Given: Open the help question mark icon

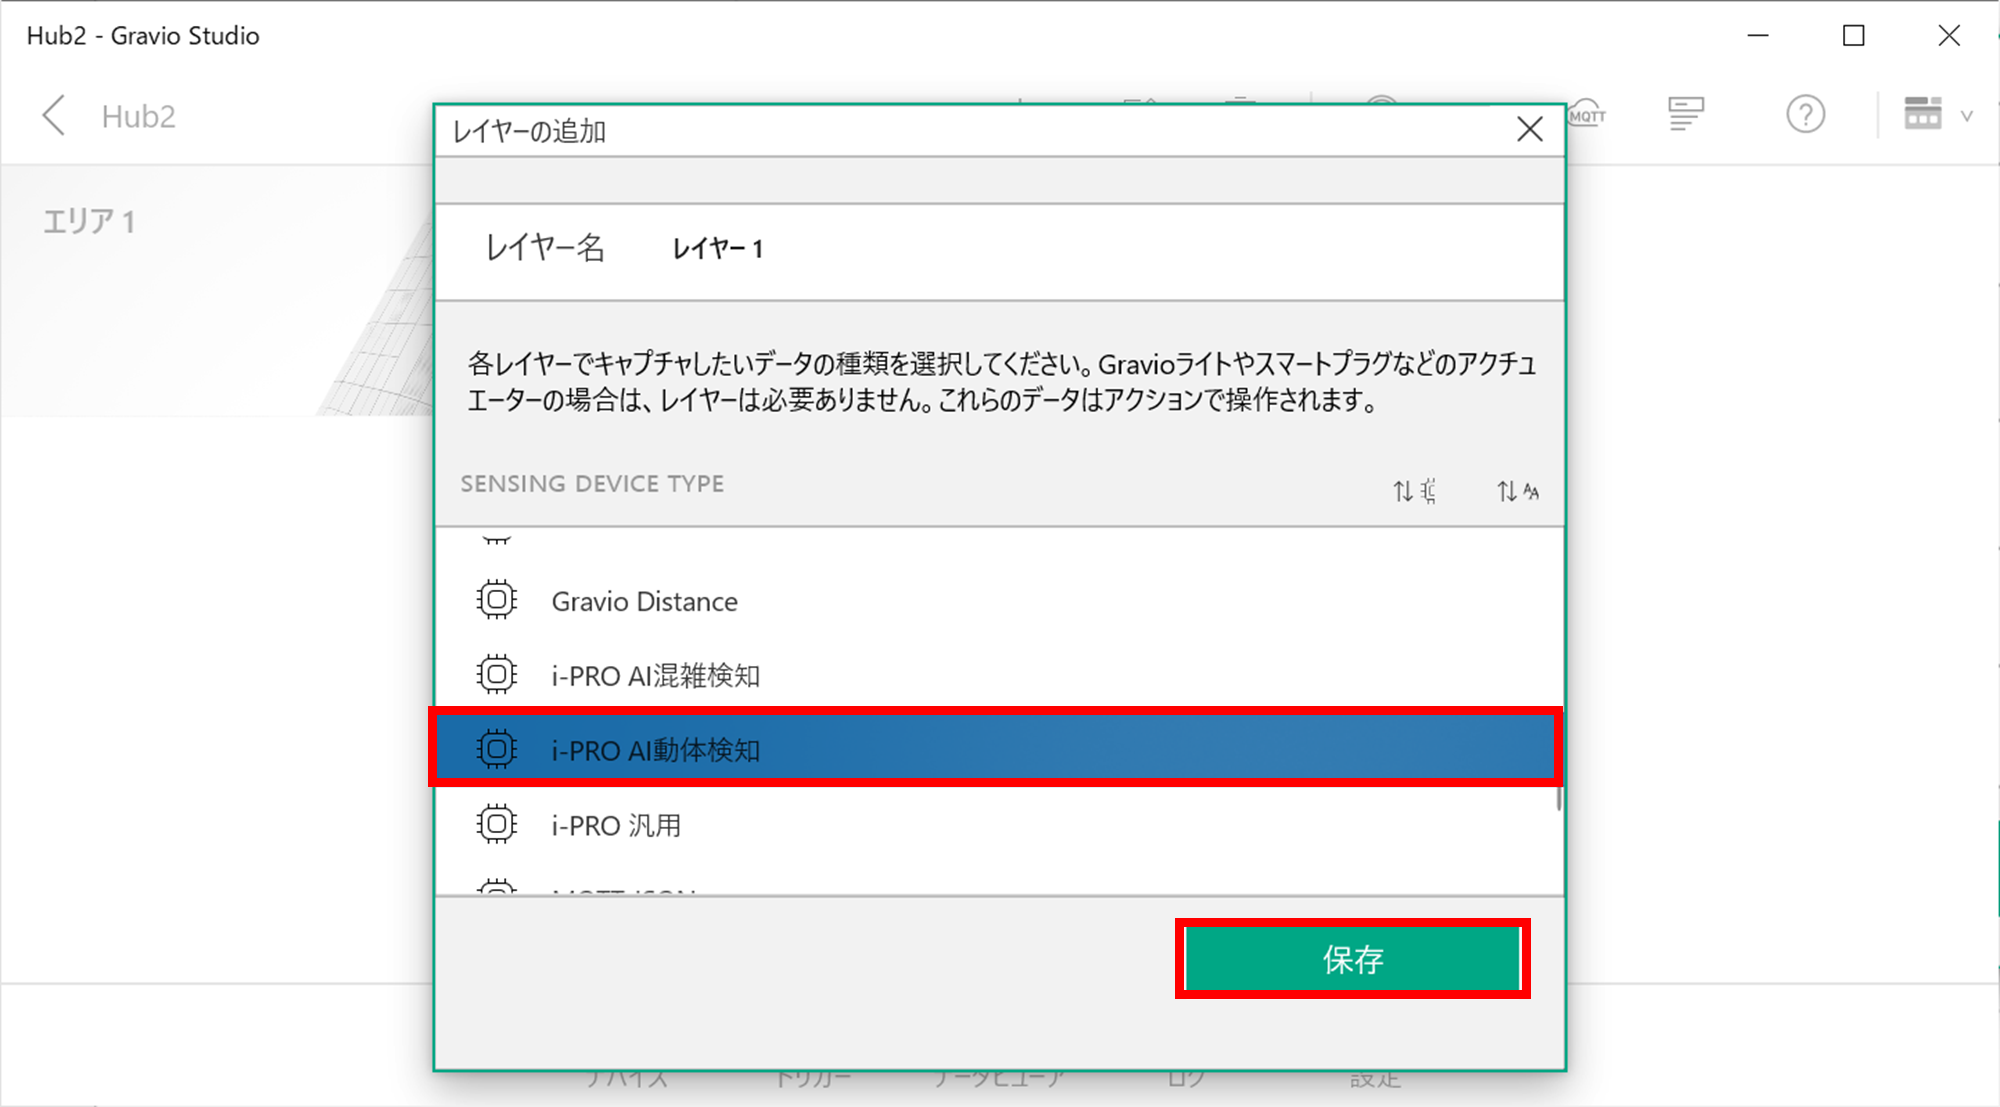Looking at the screenshot, I should (1805, 115).
